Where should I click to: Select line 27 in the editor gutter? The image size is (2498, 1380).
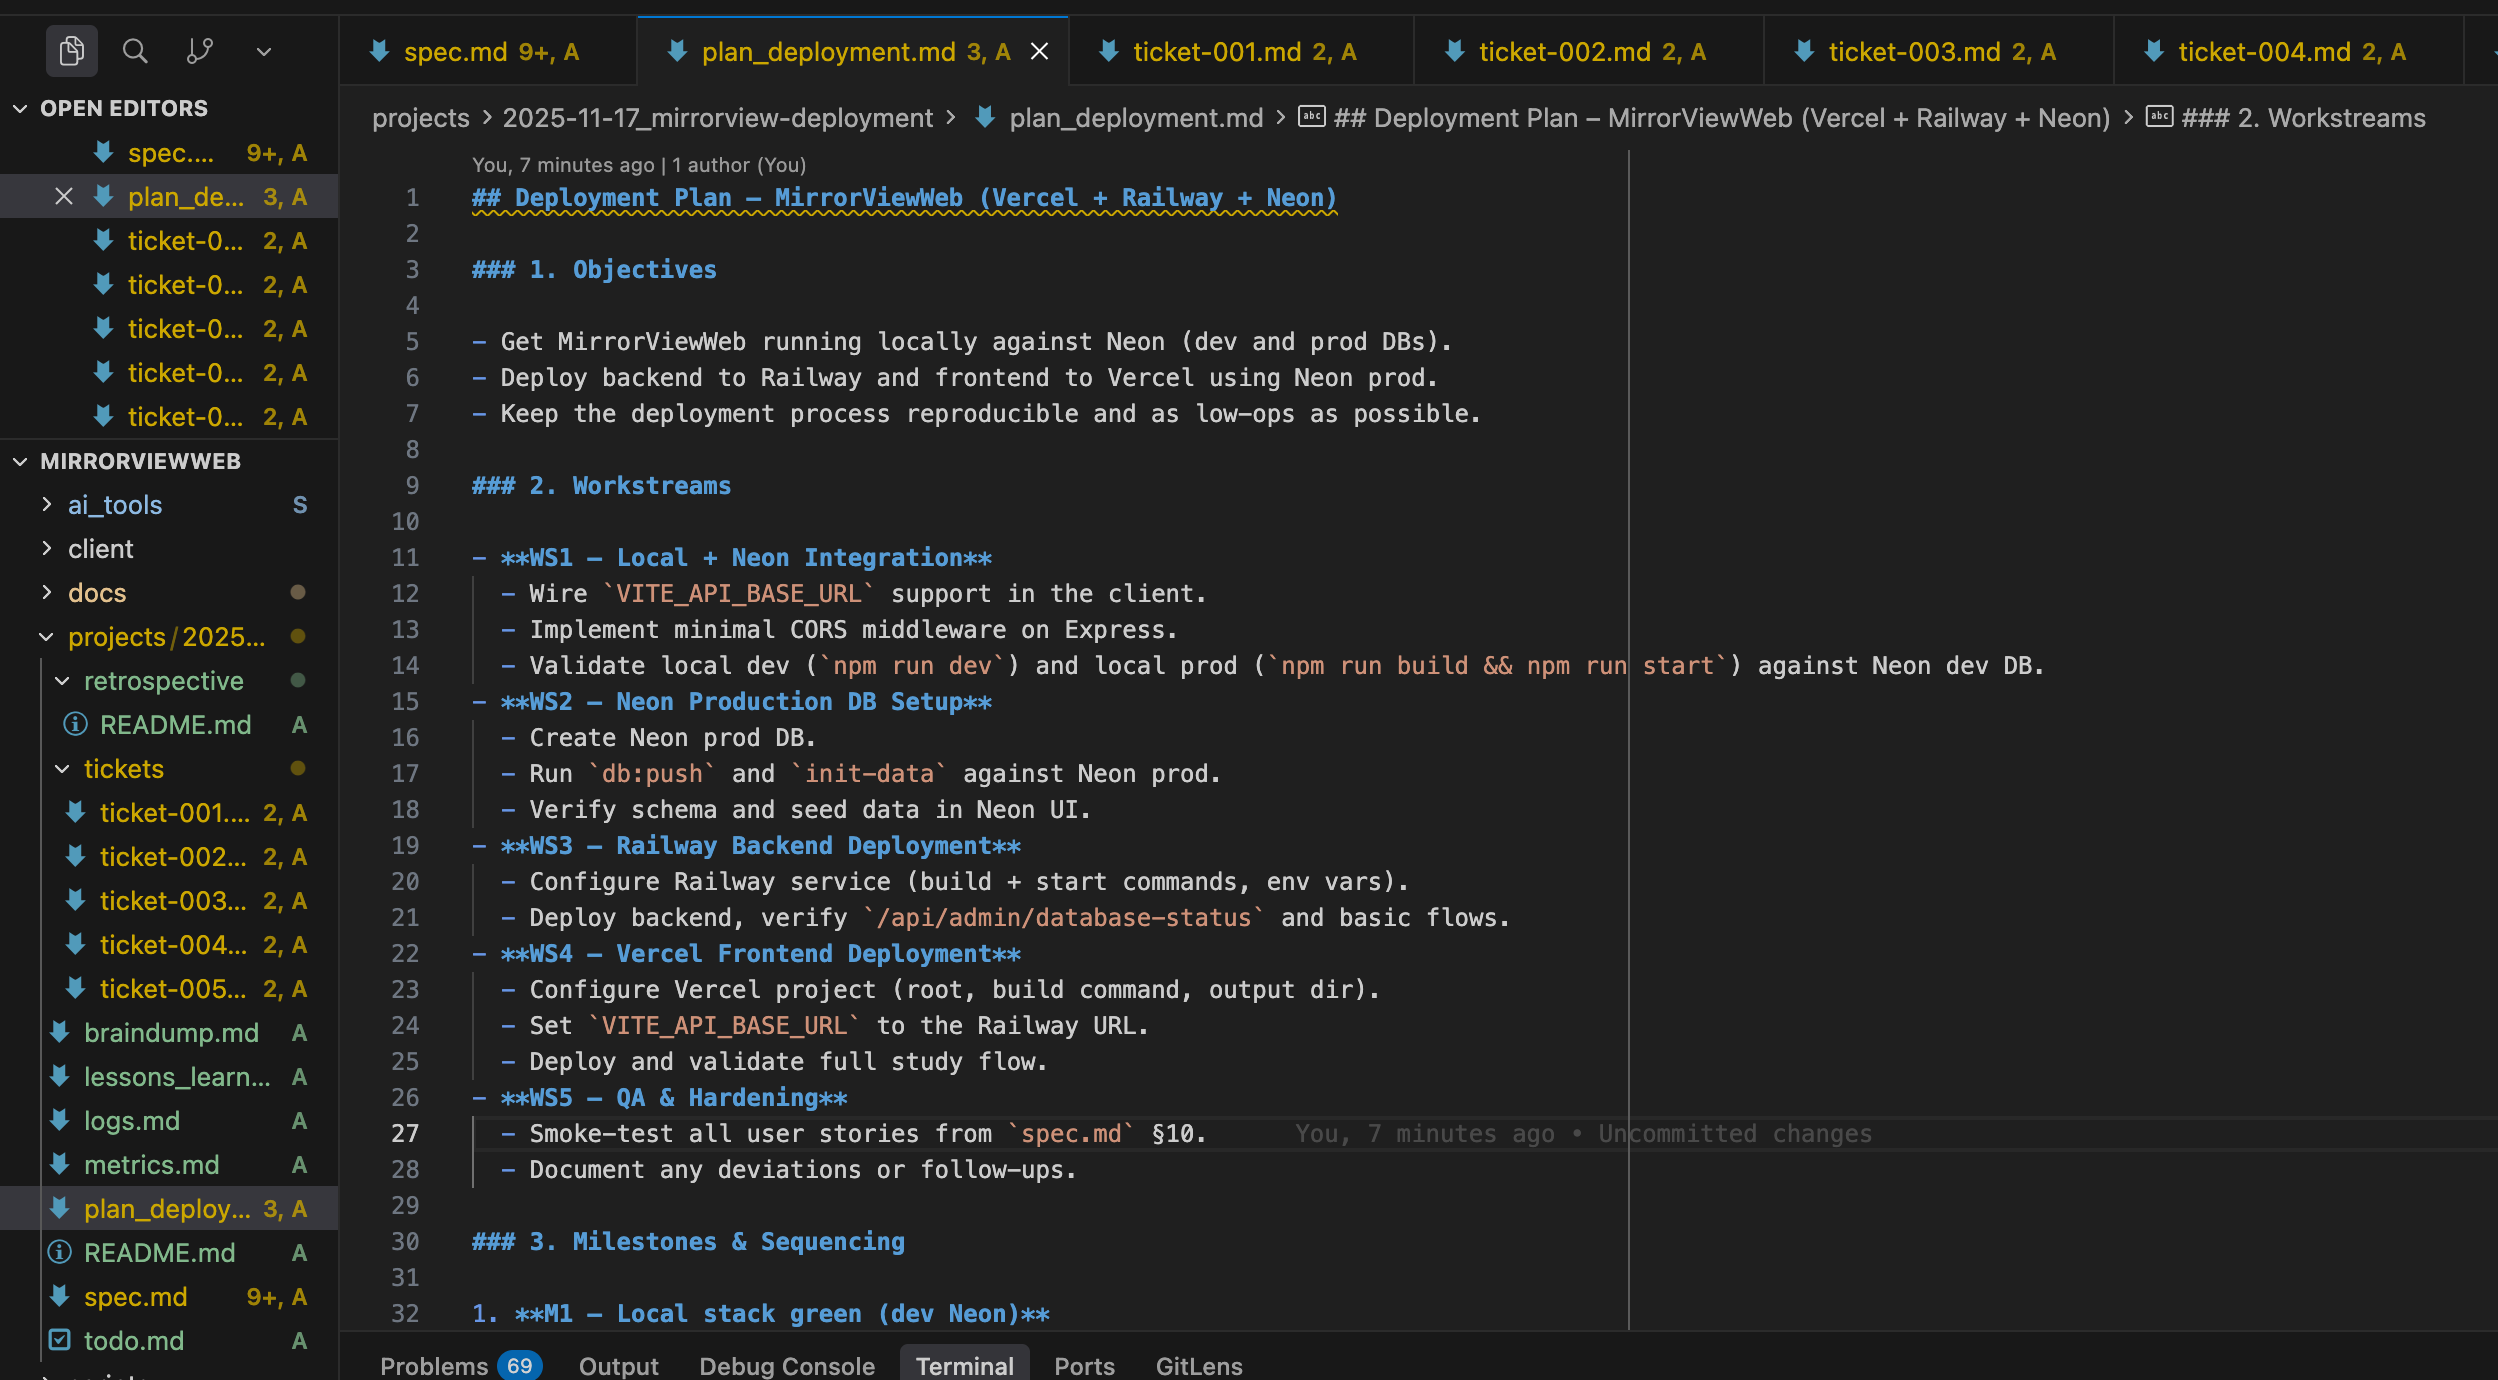click(406, 1133)
